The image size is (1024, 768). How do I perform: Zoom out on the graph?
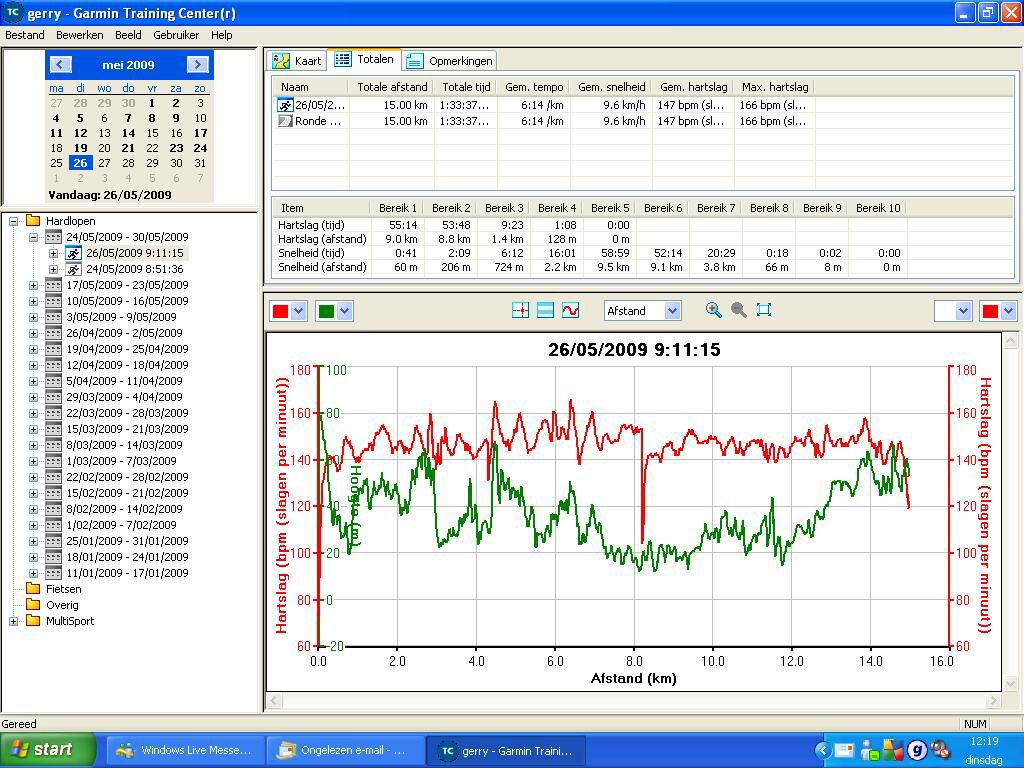tap(739, 310)
